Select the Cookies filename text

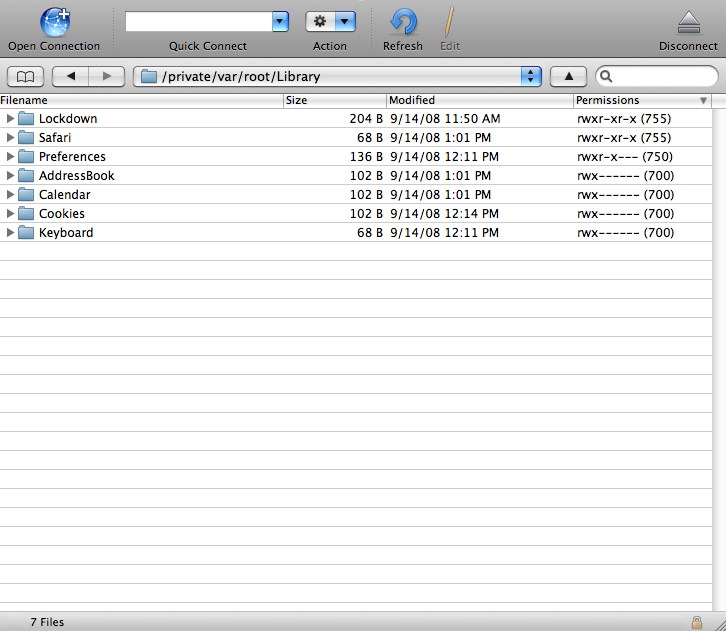pos(62,213)
